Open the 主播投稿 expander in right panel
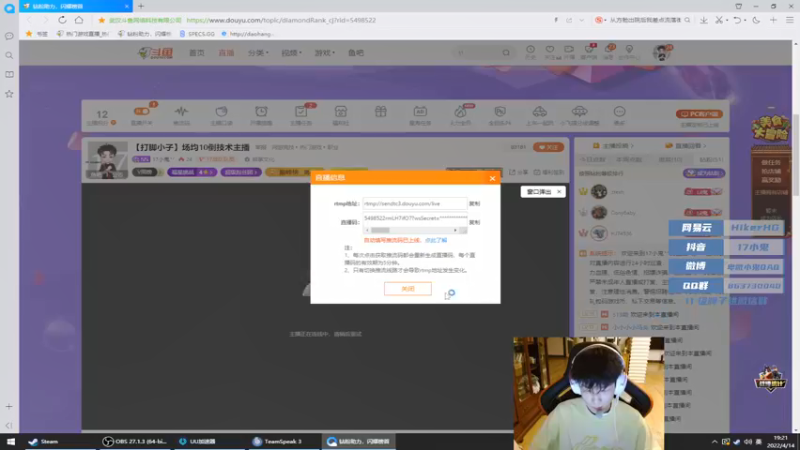 [613, 146]
